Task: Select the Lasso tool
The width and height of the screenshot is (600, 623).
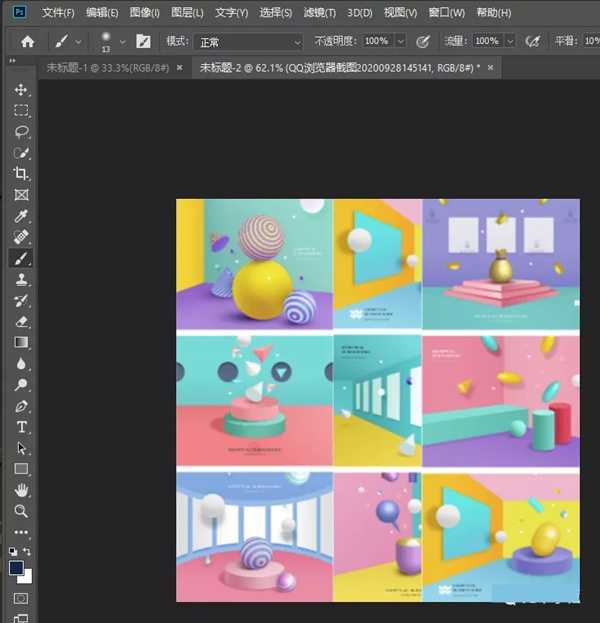Action: point(21,132)
